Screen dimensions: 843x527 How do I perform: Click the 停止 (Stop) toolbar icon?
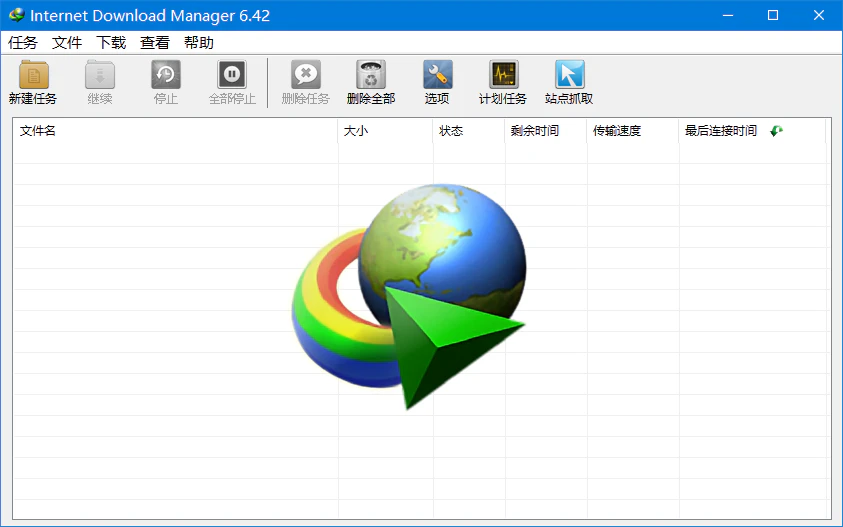pos(166,75)
